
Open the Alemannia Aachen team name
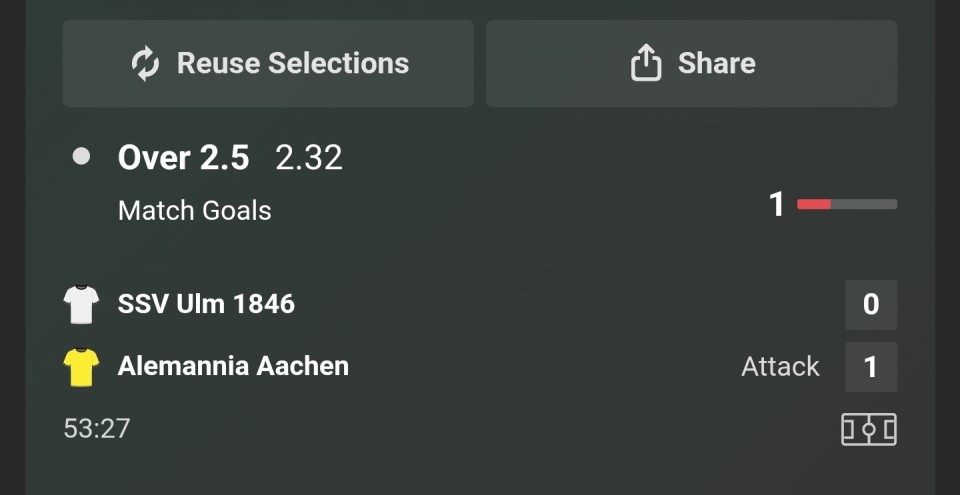click(233, 366)
